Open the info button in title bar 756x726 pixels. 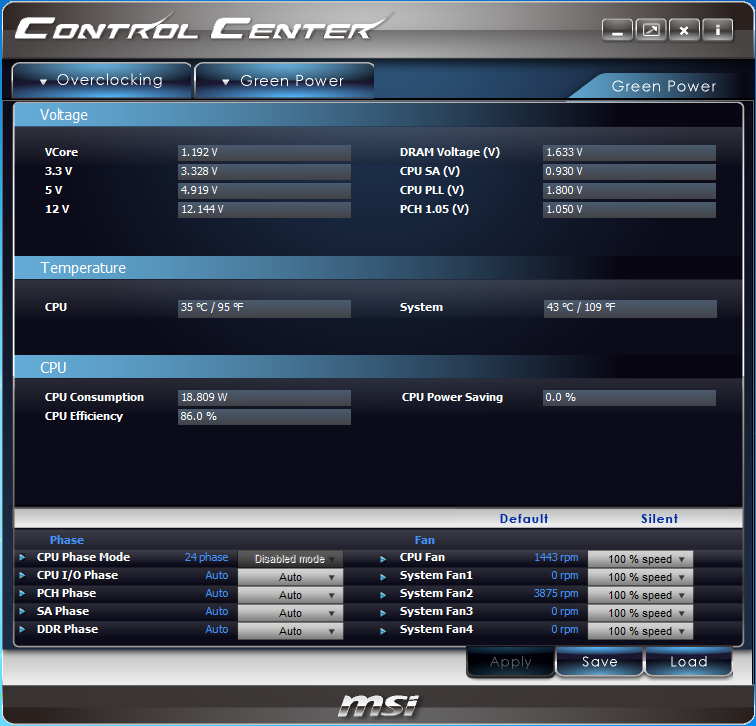[x=717, y=30]
